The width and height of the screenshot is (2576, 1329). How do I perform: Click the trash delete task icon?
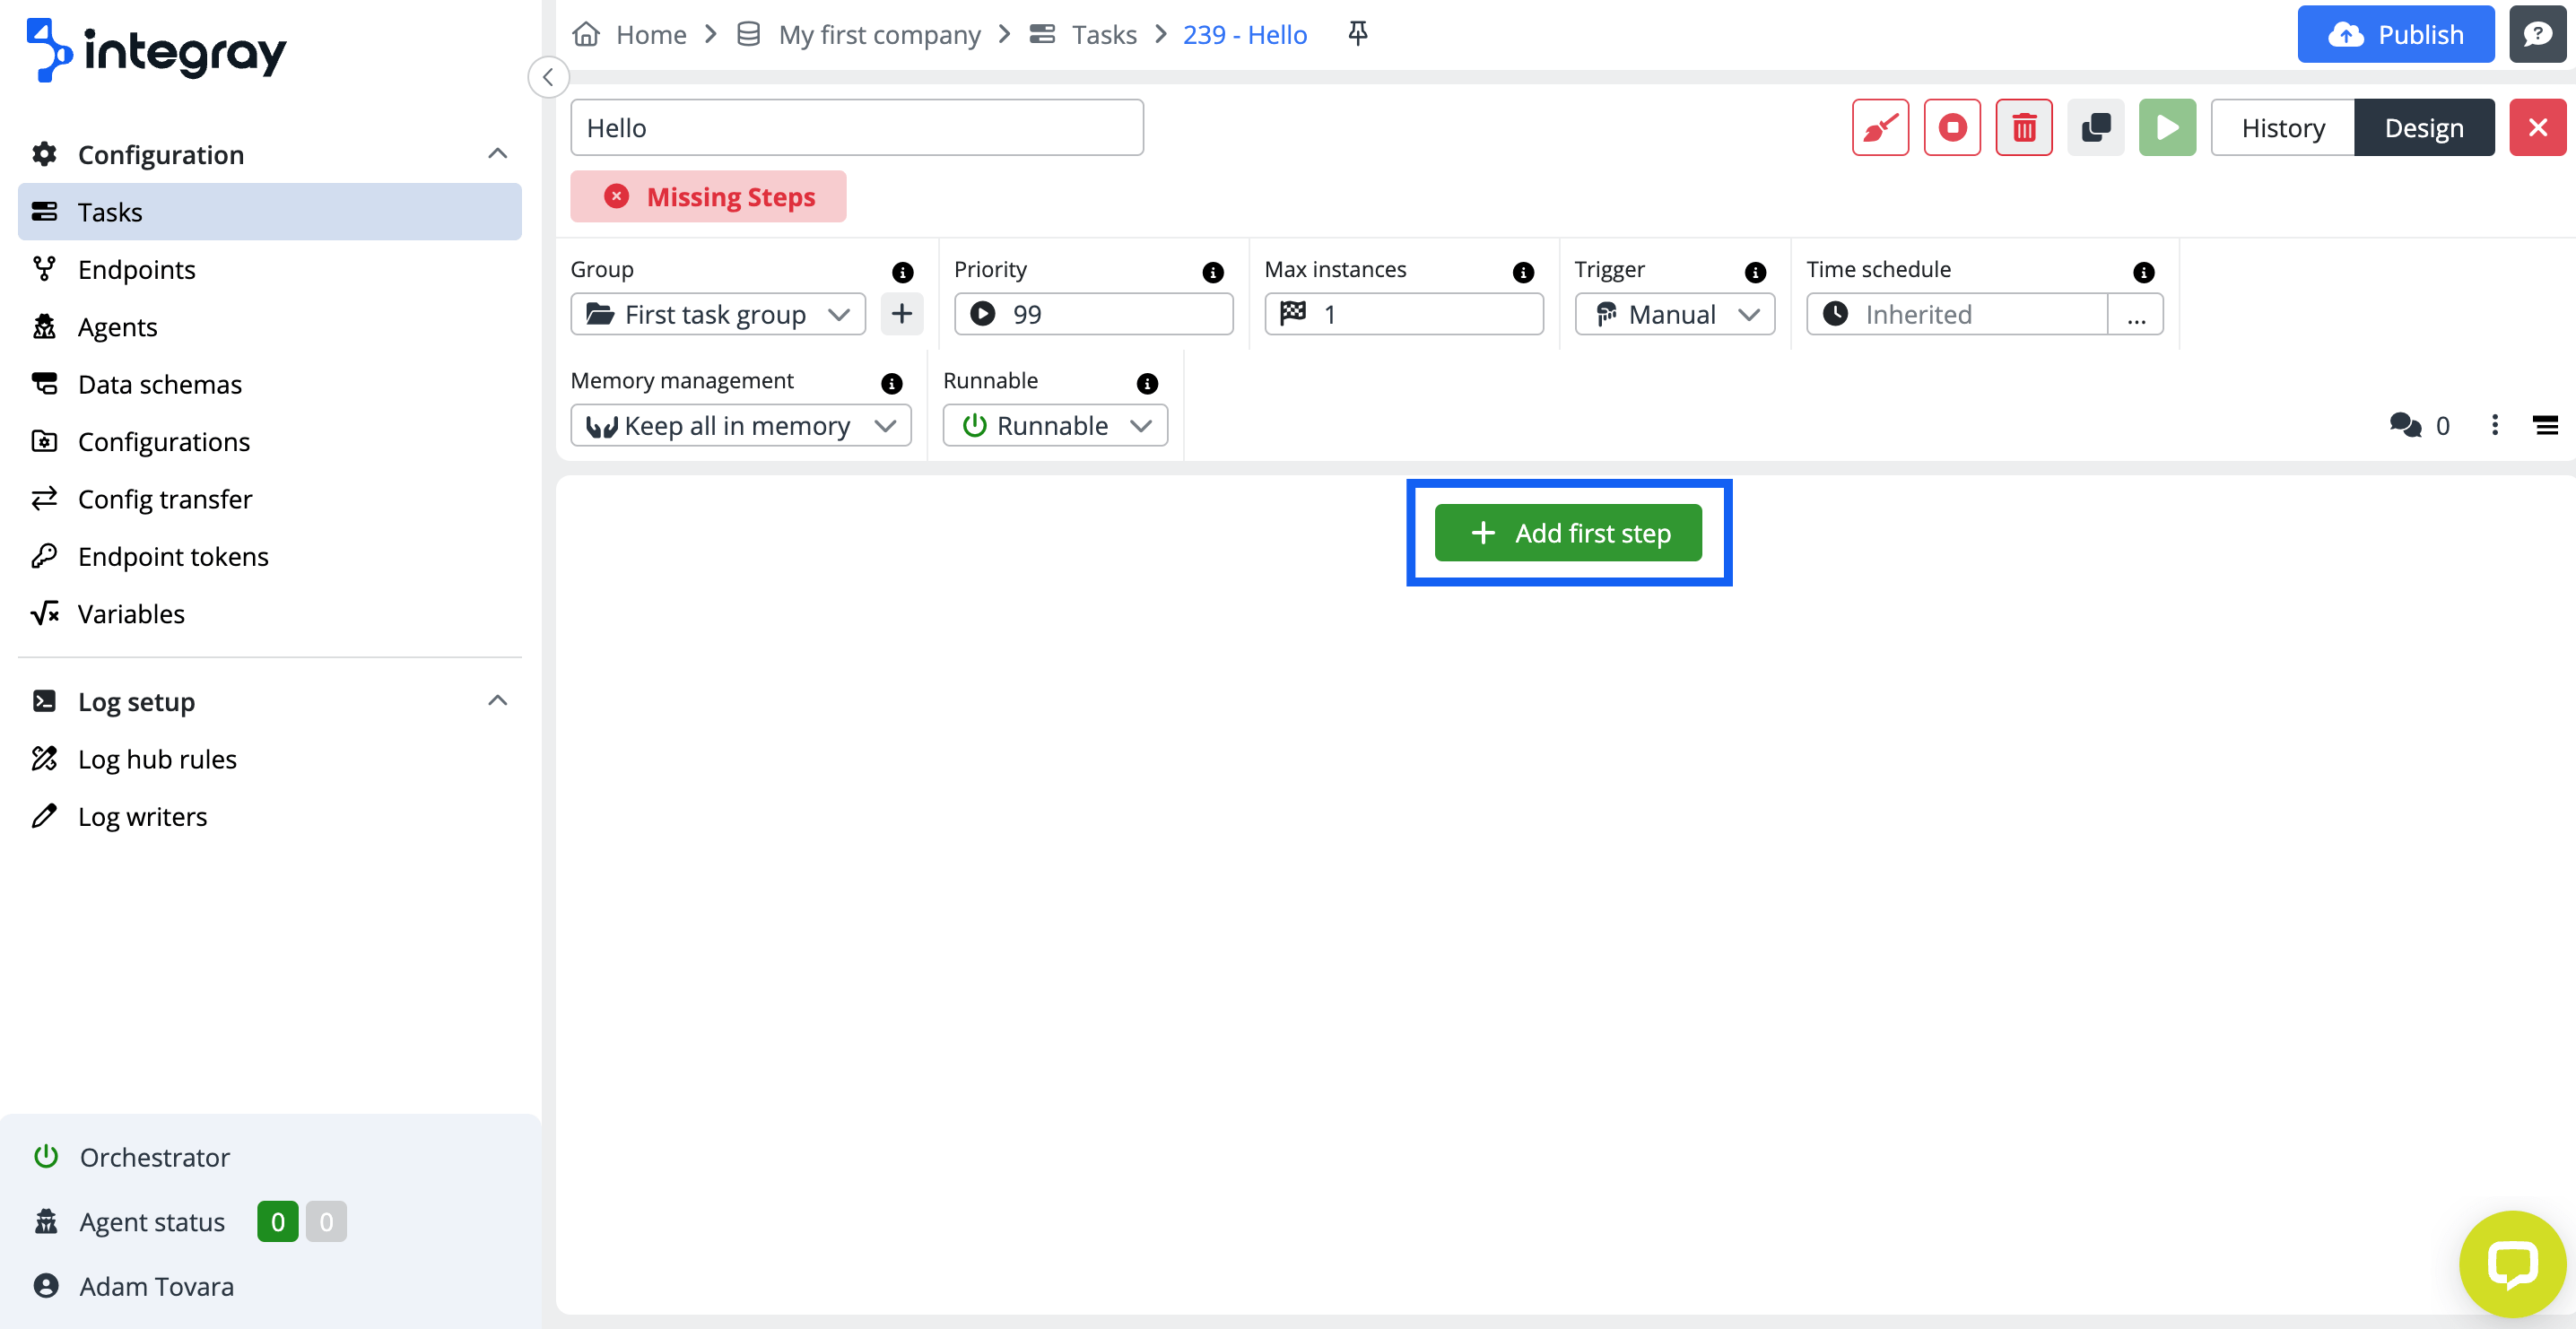pos(2024,127)
